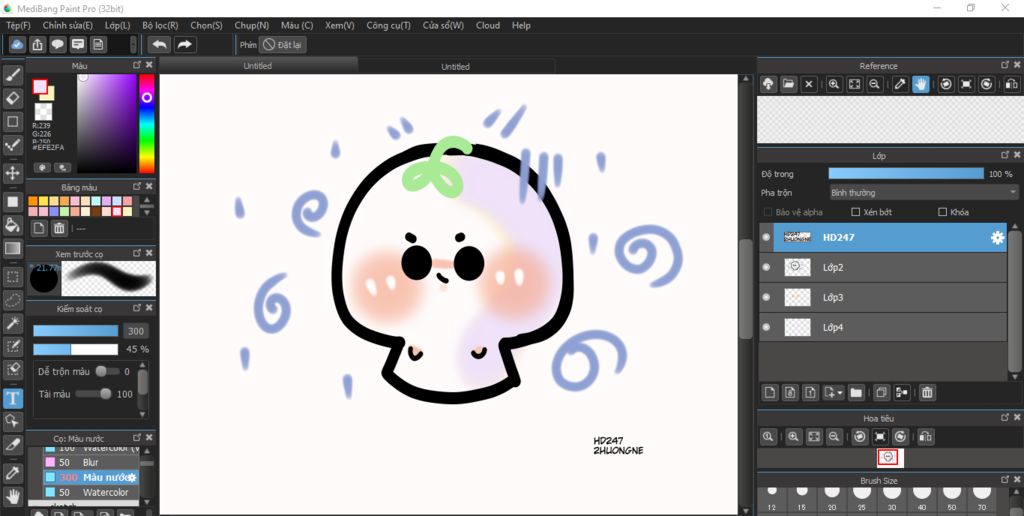Activate the rectangular Select tool
1024x516 pixels.
(12, 277)
